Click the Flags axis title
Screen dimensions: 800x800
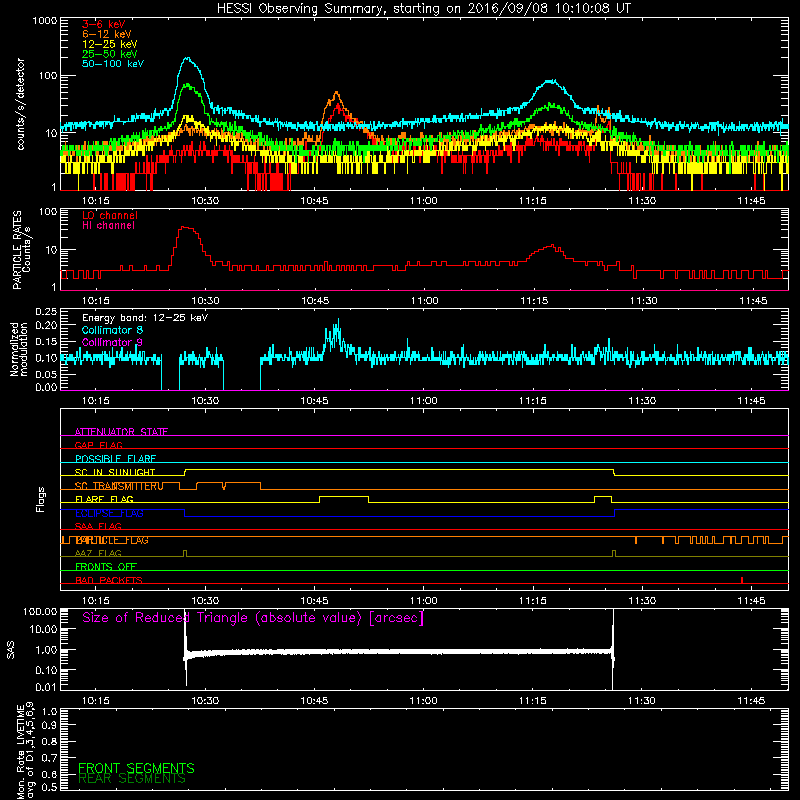(41, 499)
